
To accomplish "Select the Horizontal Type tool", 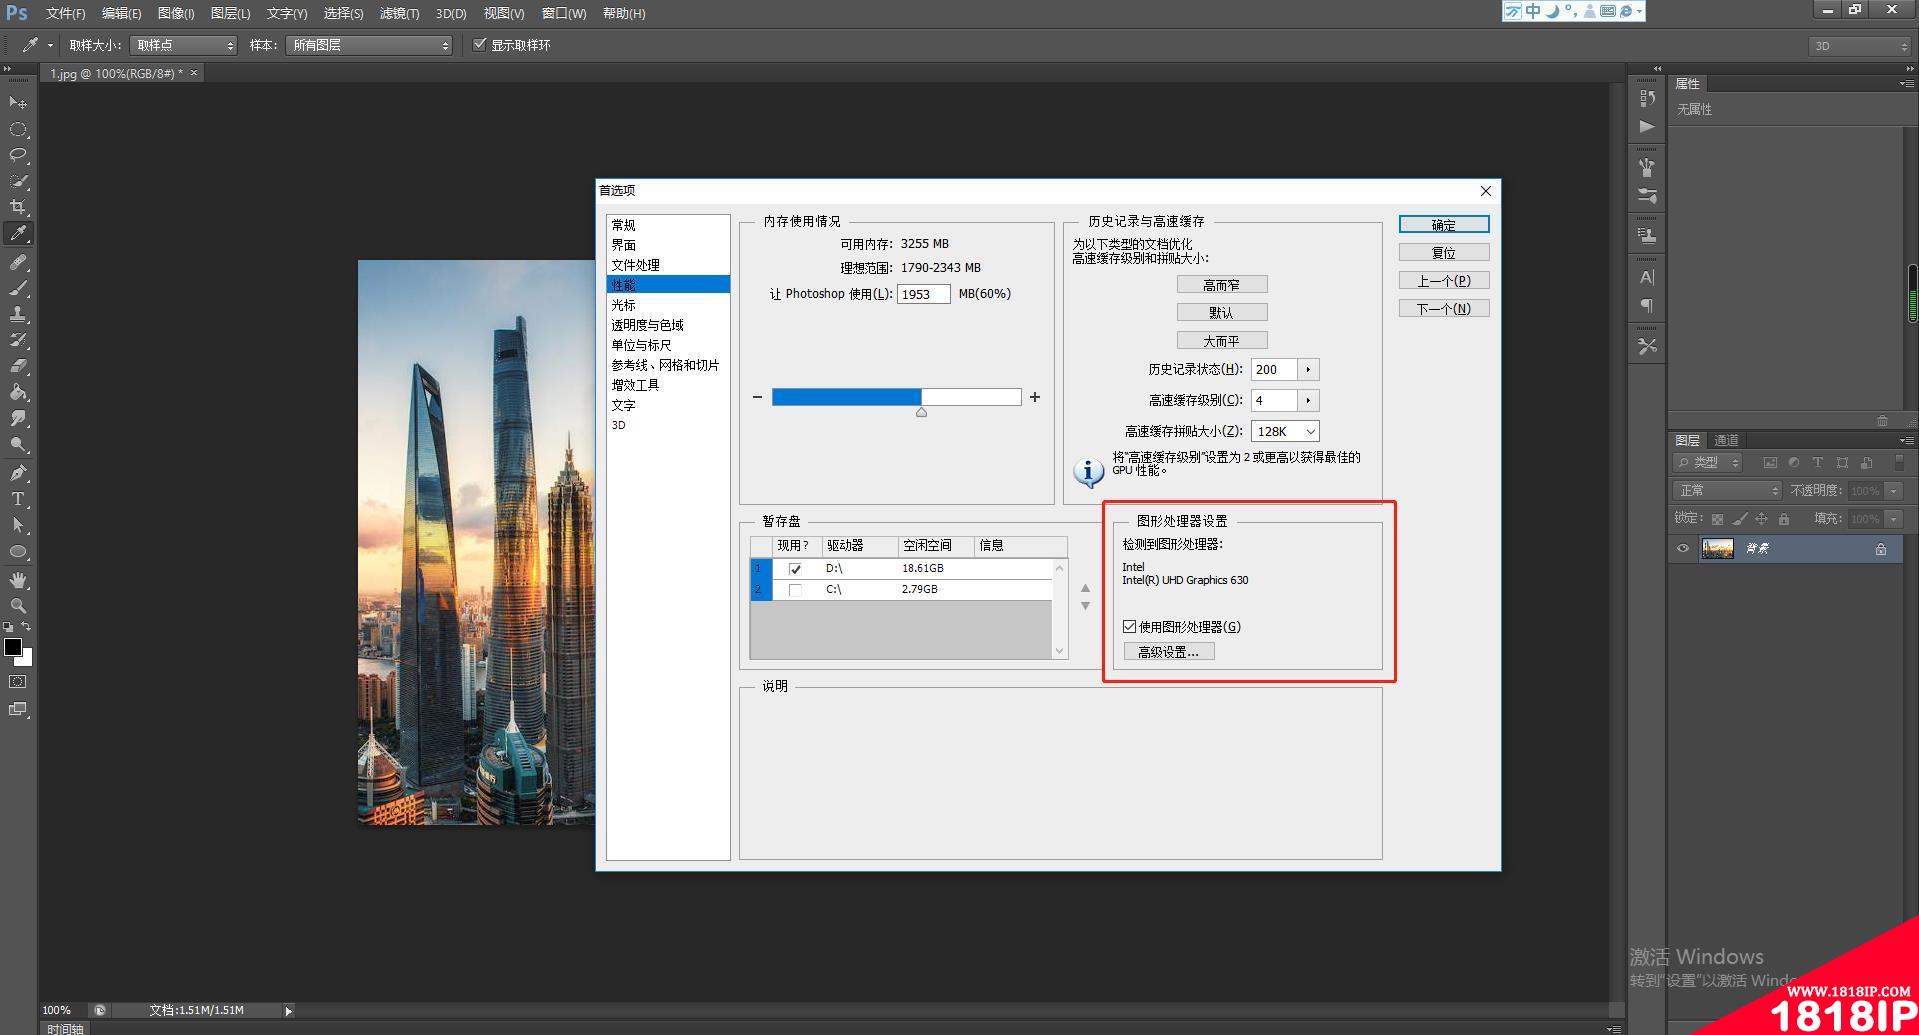I will (x=18, y=499).
